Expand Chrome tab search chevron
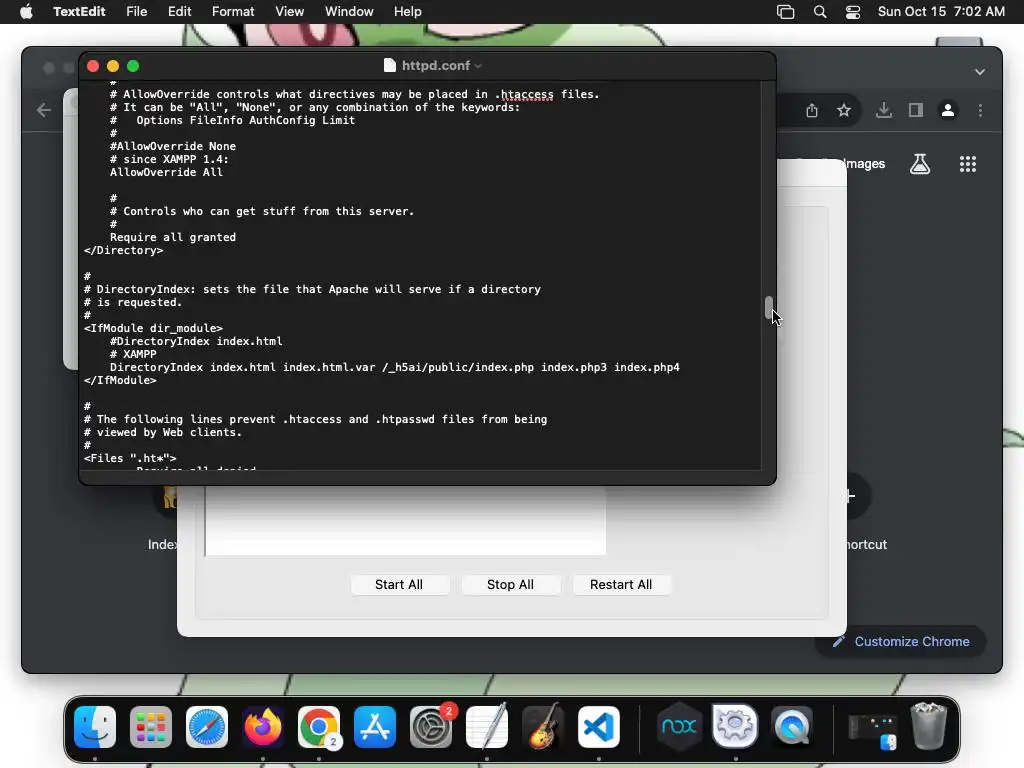 tap(980, 72)
